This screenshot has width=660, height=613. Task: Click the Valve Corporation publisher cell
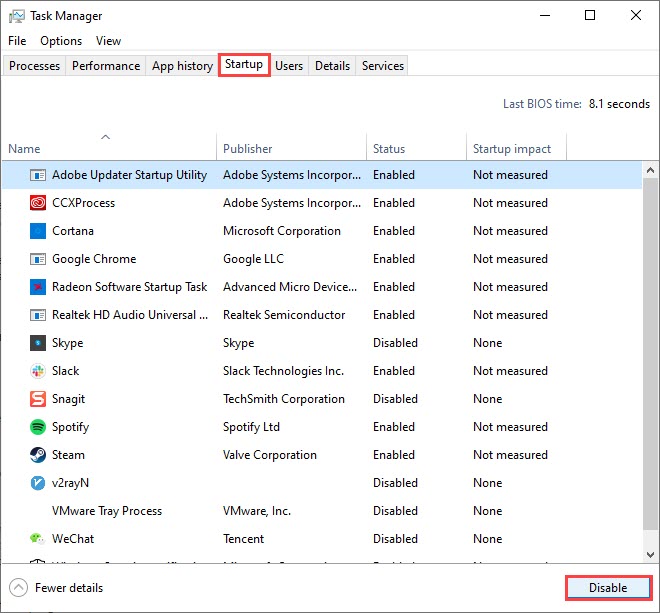(x=270, y=455)
